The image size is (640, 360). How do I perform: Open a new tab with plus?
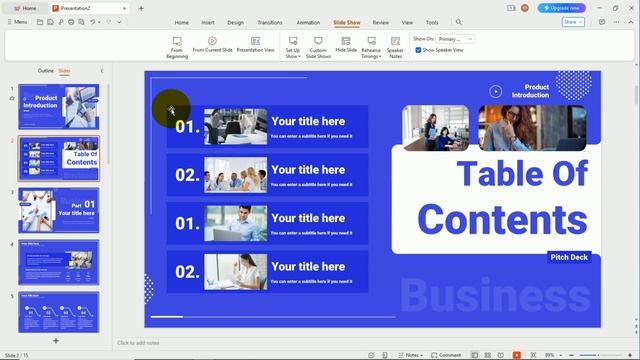click(141, 8)
